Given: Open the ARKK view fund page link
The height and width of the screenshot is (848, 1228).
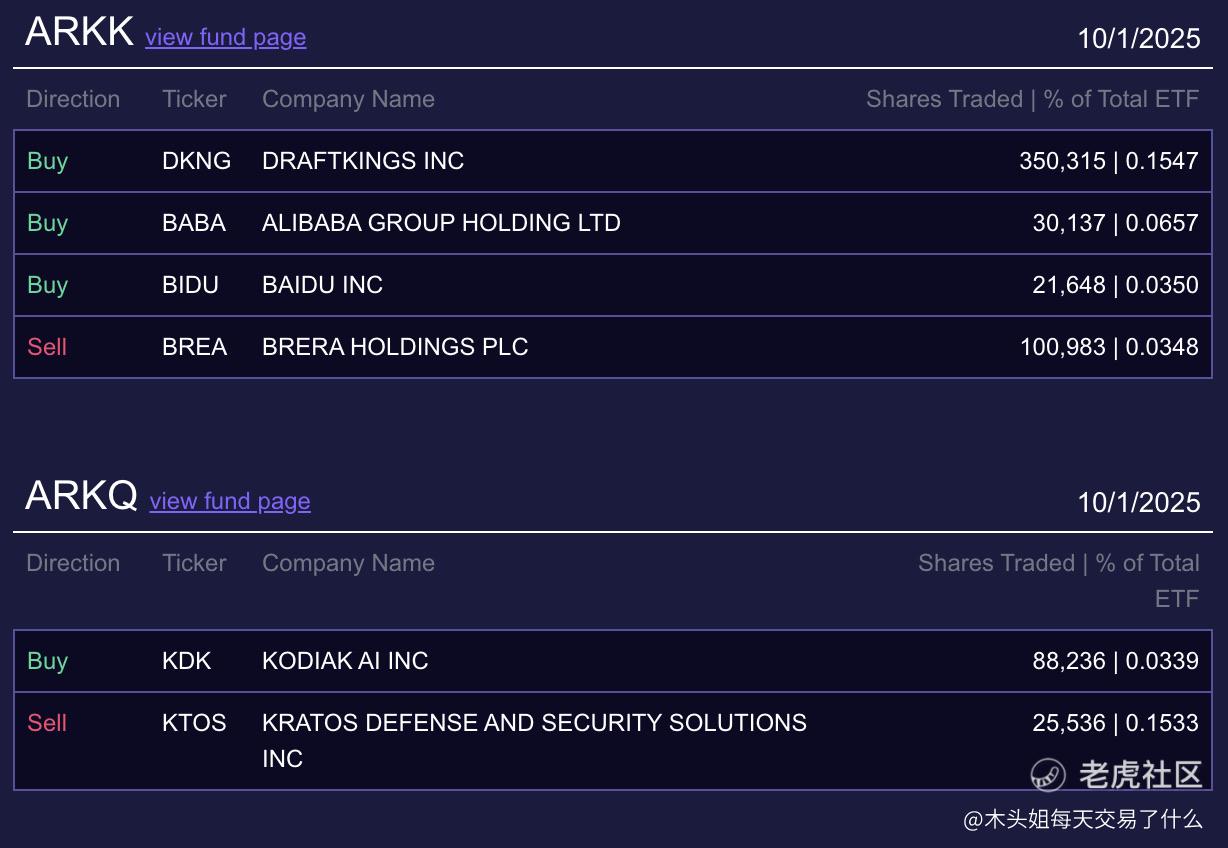Looking at the screenshot, I should point(225,38).
